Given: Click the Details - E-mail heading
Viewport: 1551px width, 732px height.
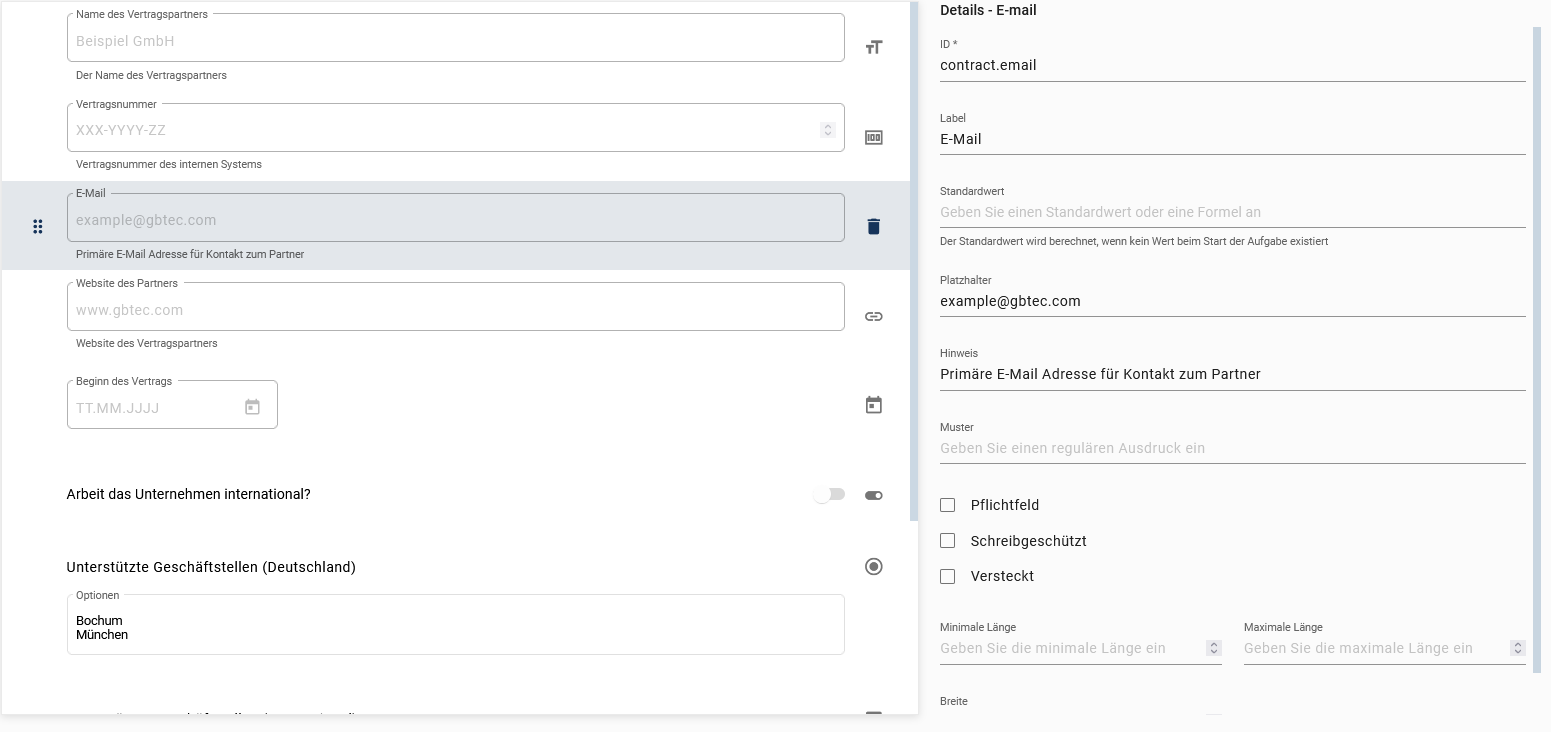Looking at the screenshot, I should tap(988, 10).
